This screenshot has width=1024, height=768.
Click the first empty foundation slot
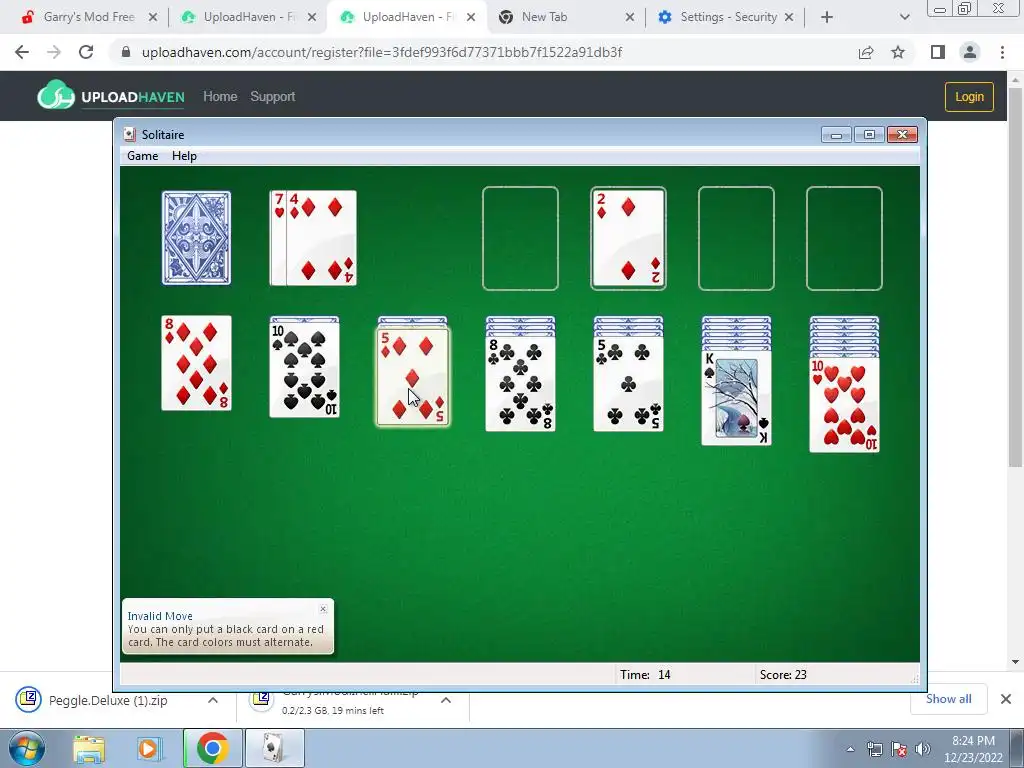pyautogui.click(x=520, y=238)
